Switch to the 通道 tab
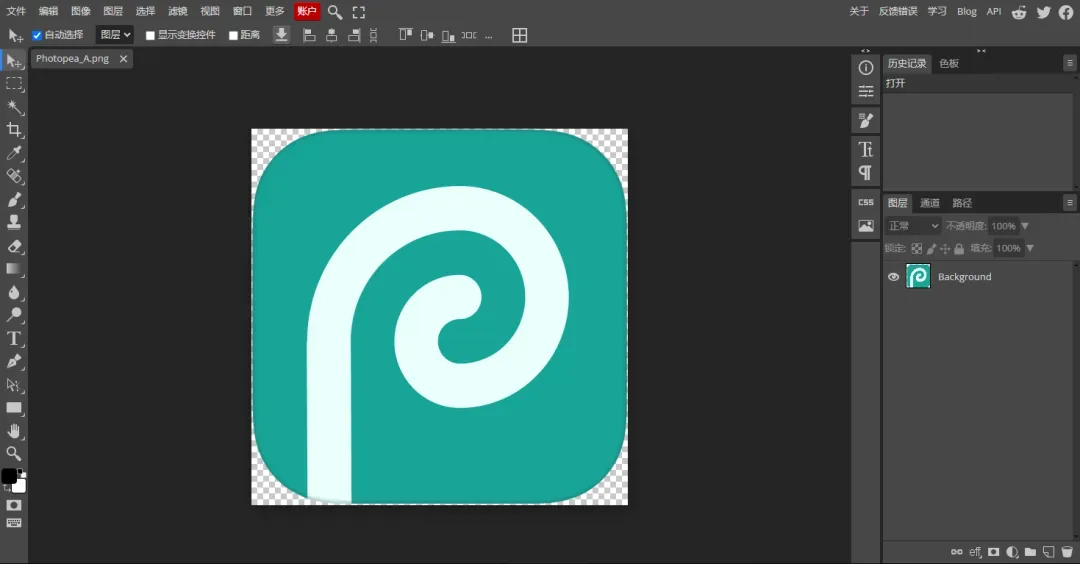This screenshot has height=564, width=1080. [x=930, y=202]
